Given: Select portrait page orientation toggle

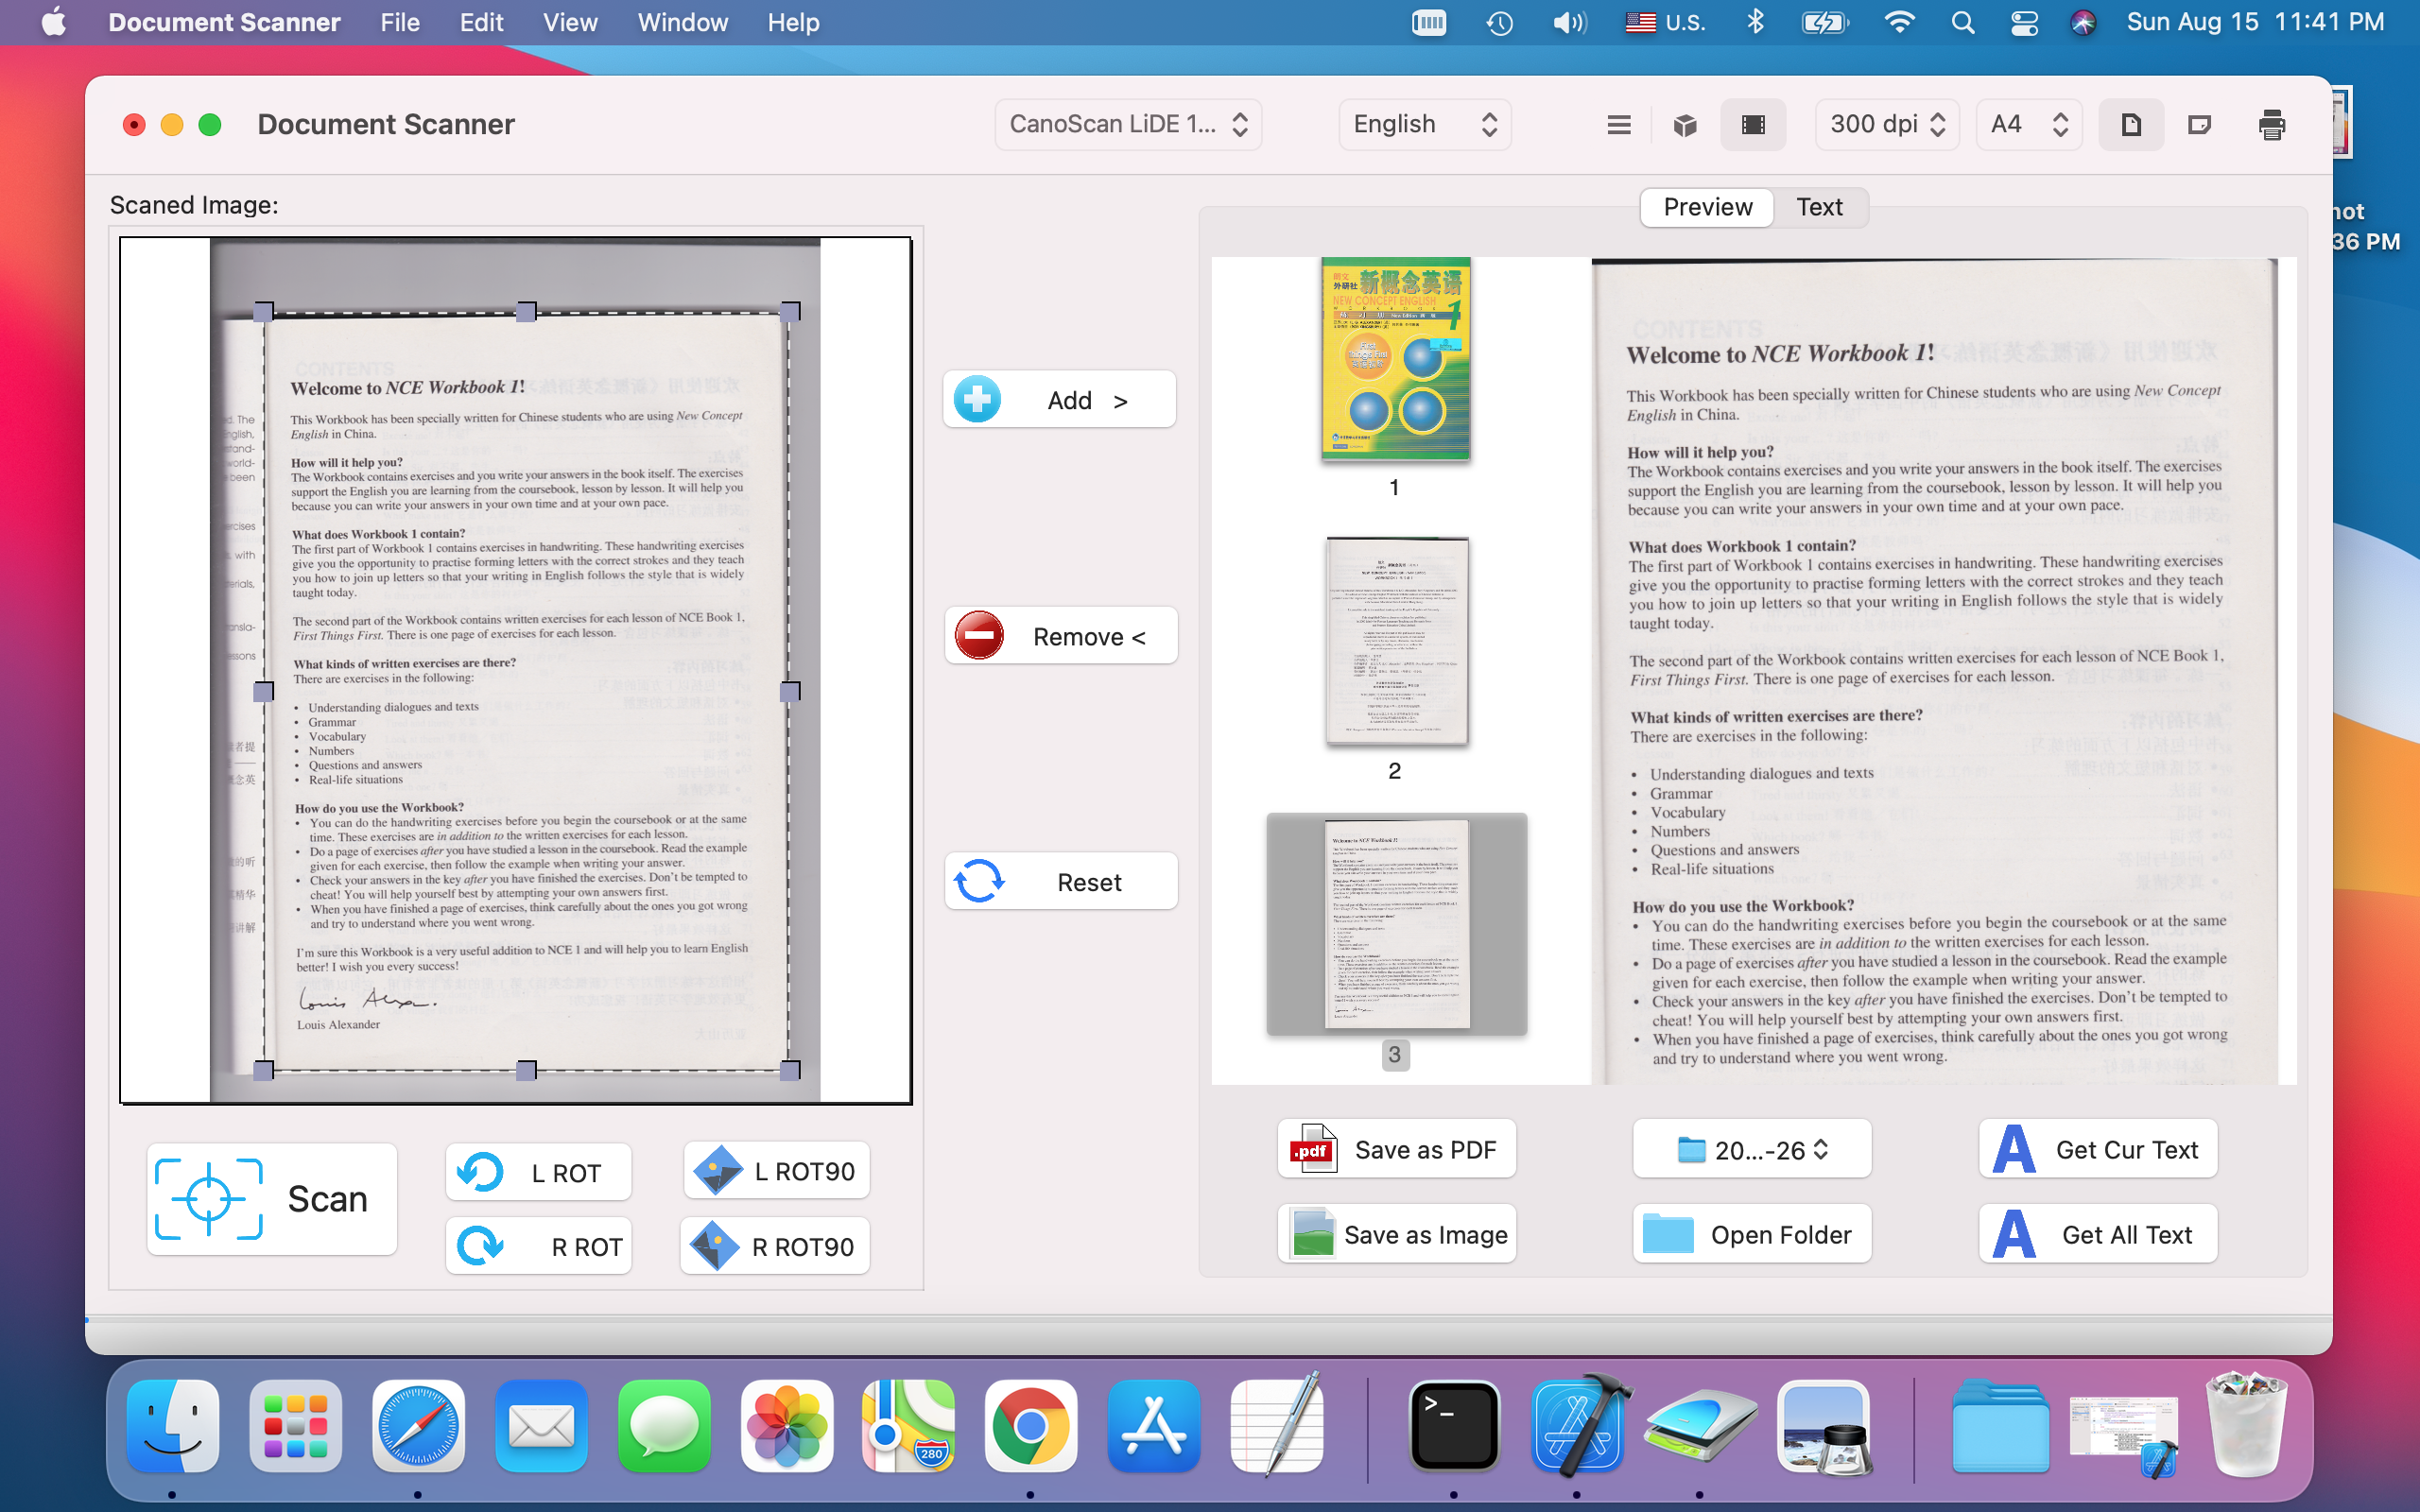Looking at the screenshot, I should coord(2131,124).
